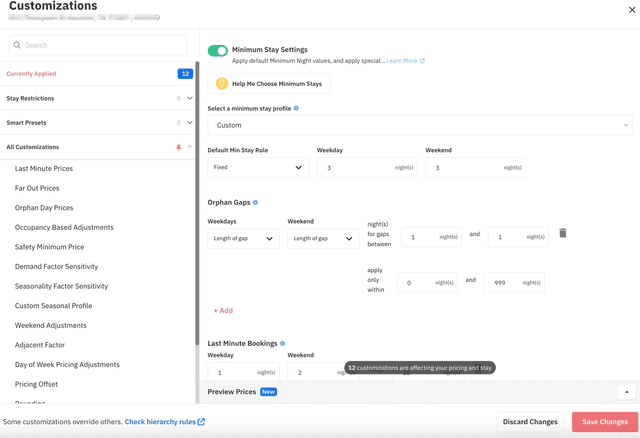Select Last Minute Prices customization

(x=44, y=169)
